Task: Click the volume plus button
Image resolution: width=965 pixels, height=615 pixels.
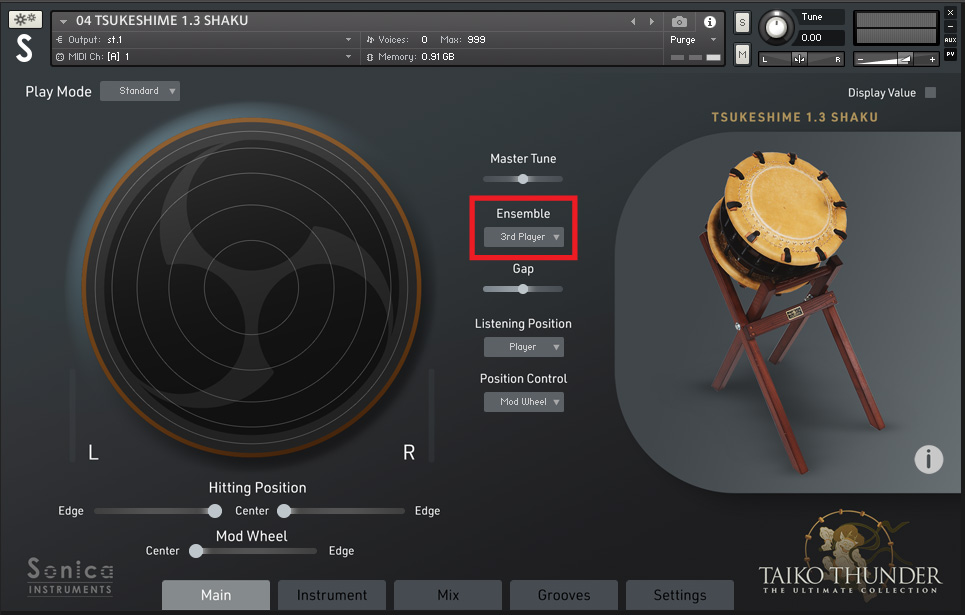Action: [932, 60]
